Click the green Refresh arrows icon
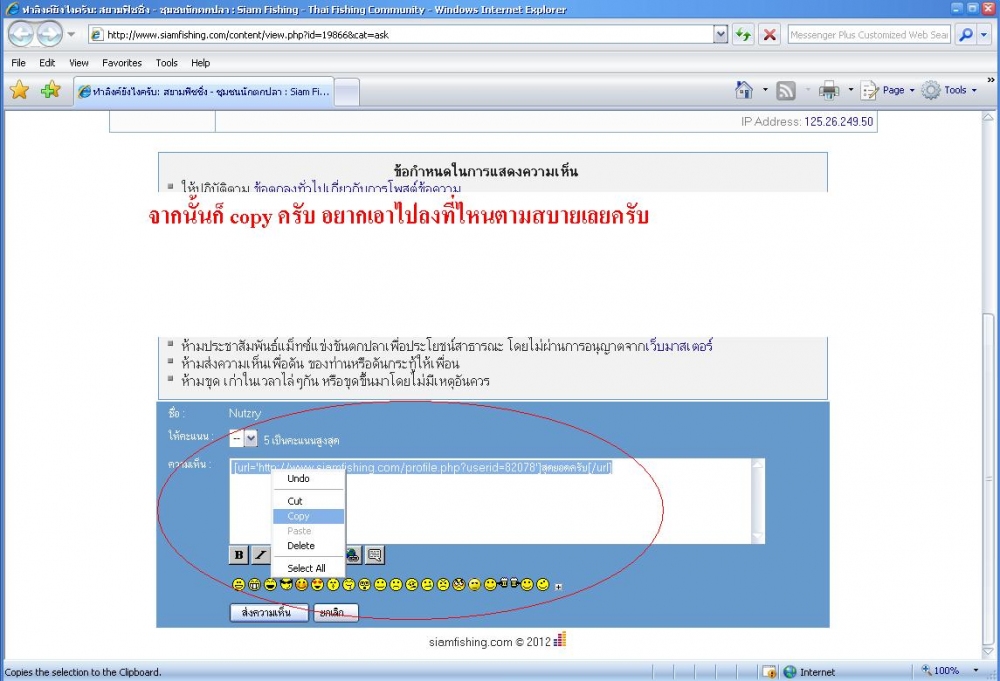The width and height of the screenshot is (1000, 681). coord(744,34)
